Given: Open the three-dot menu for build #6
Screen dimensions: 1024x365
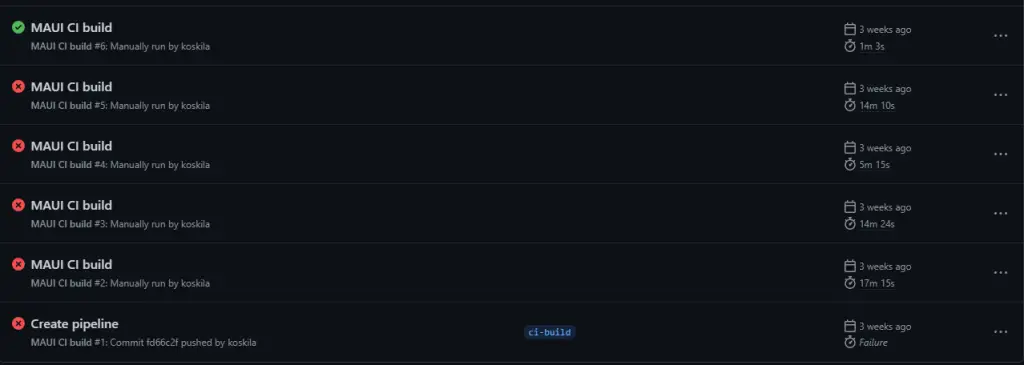Looking at the screenshot, I should pyautogui.click(x=1000, y=36).
